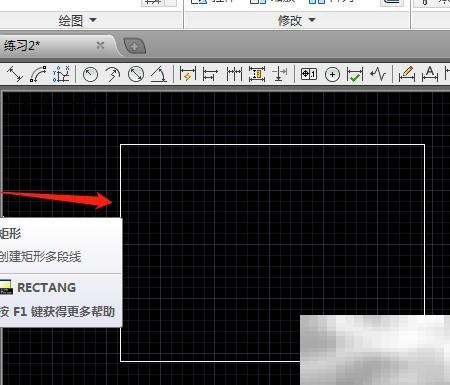Select the Dimension Text Edit tool
450x385 pixels.
[430, 74]
